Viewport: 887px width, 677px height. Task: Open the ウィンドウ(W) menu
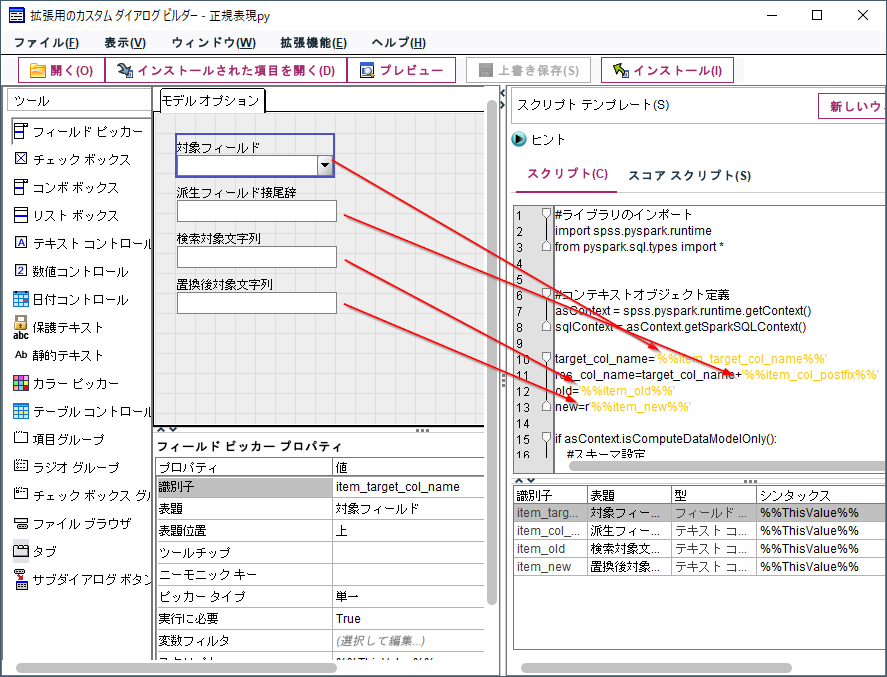click(213, 42)
